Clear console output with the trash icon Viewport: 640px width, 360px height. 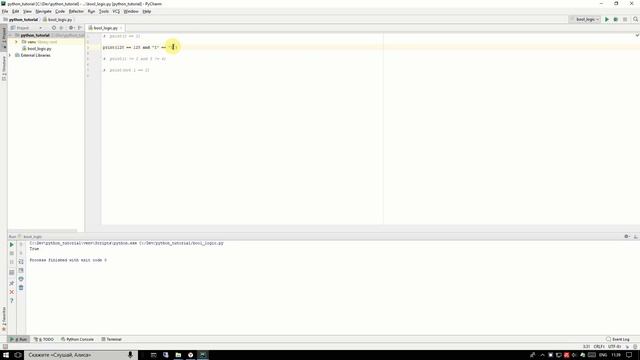click(x=21, y=288)
